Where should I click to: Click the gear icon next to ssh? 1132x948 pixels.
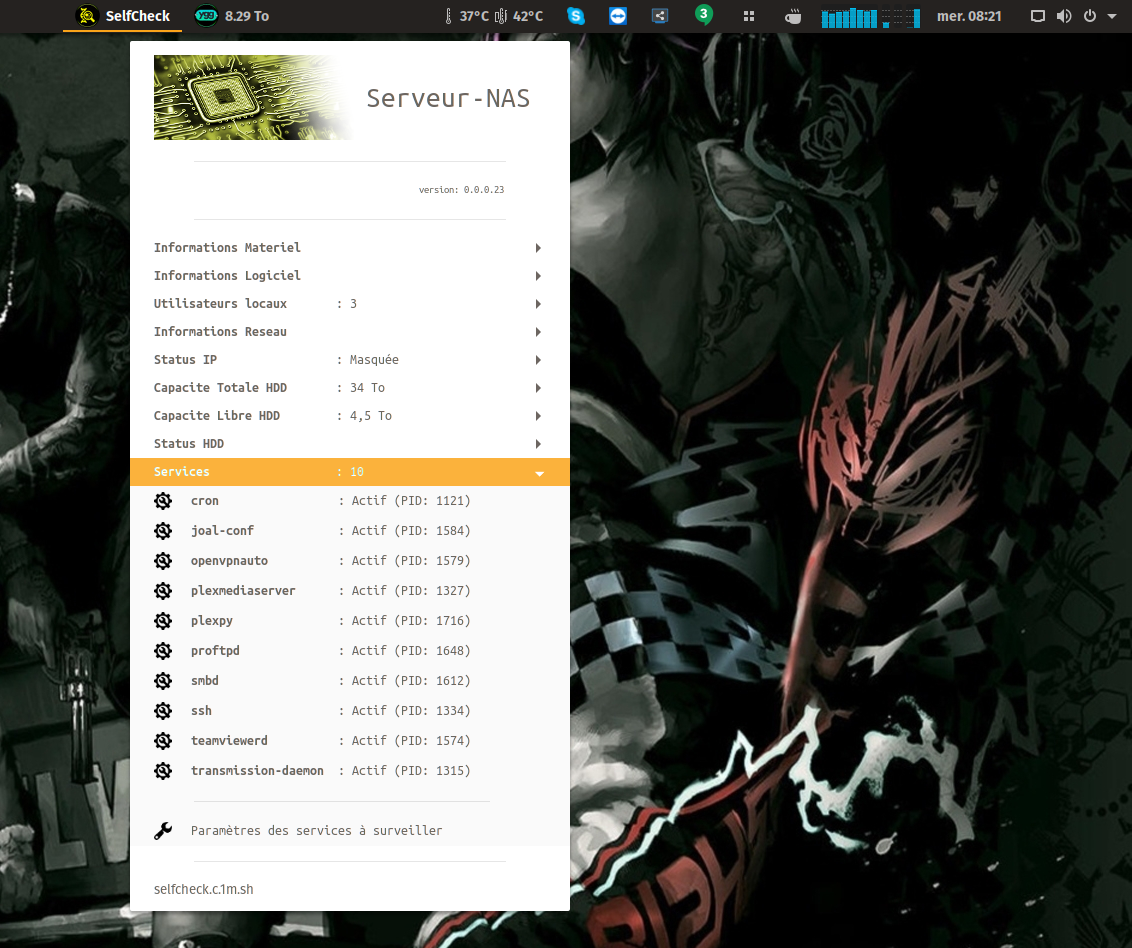pyautogui.click(x=163, y=711)
